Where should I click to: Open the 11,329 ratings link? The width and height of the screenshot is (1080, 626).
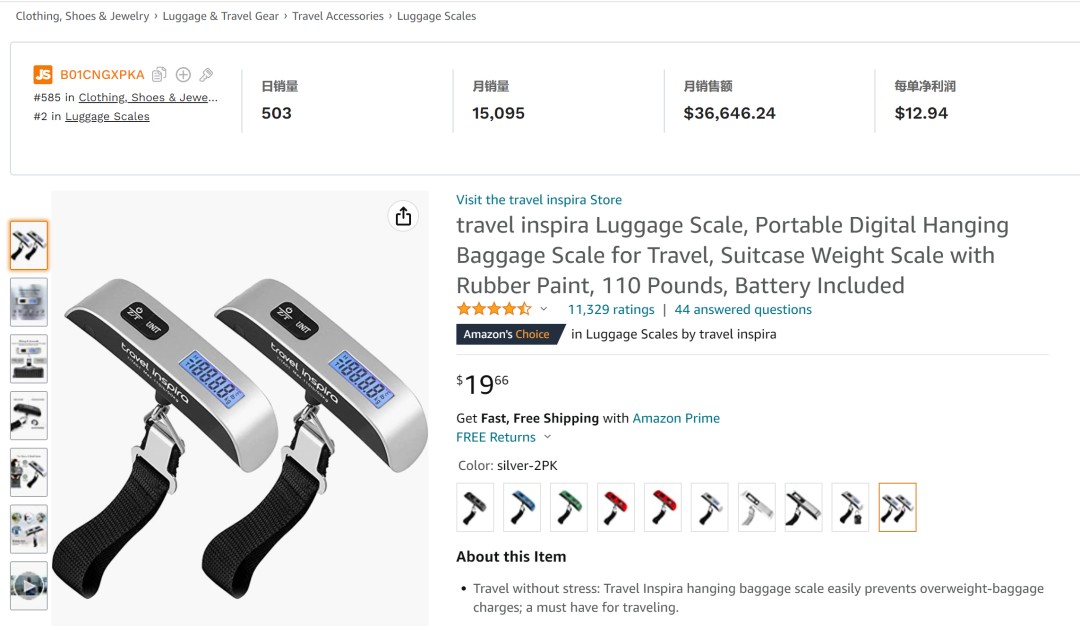coord(611,310)
